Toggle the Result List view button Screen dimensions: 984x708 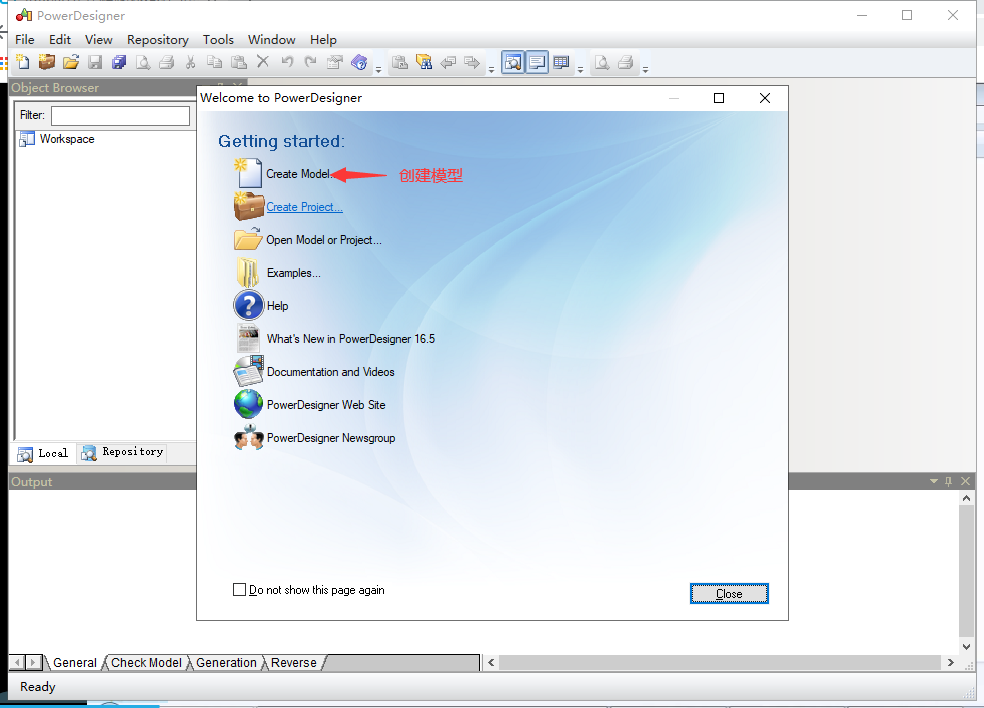[x=561, y=62]
